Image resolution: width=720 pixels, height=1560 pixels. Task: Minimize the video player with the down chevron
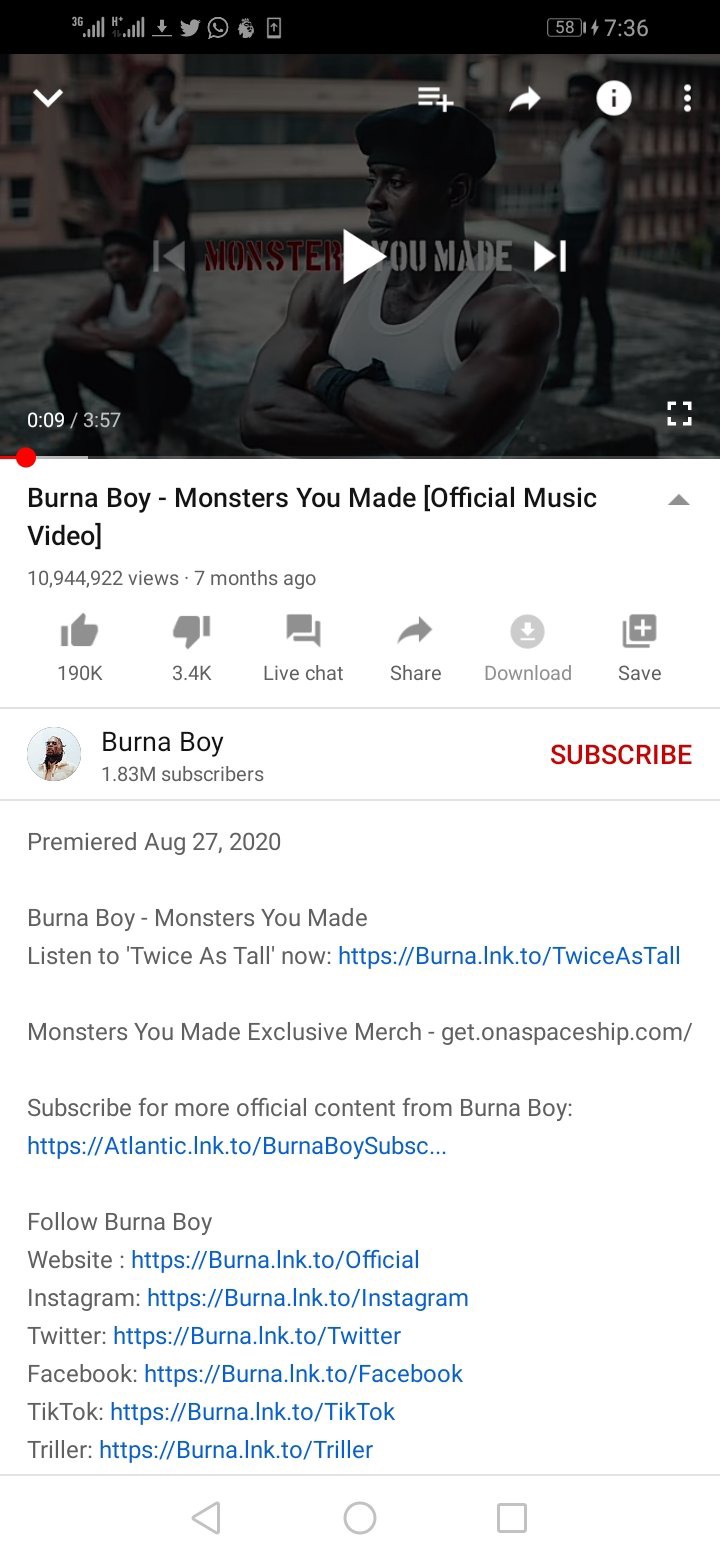coord(48,98)
